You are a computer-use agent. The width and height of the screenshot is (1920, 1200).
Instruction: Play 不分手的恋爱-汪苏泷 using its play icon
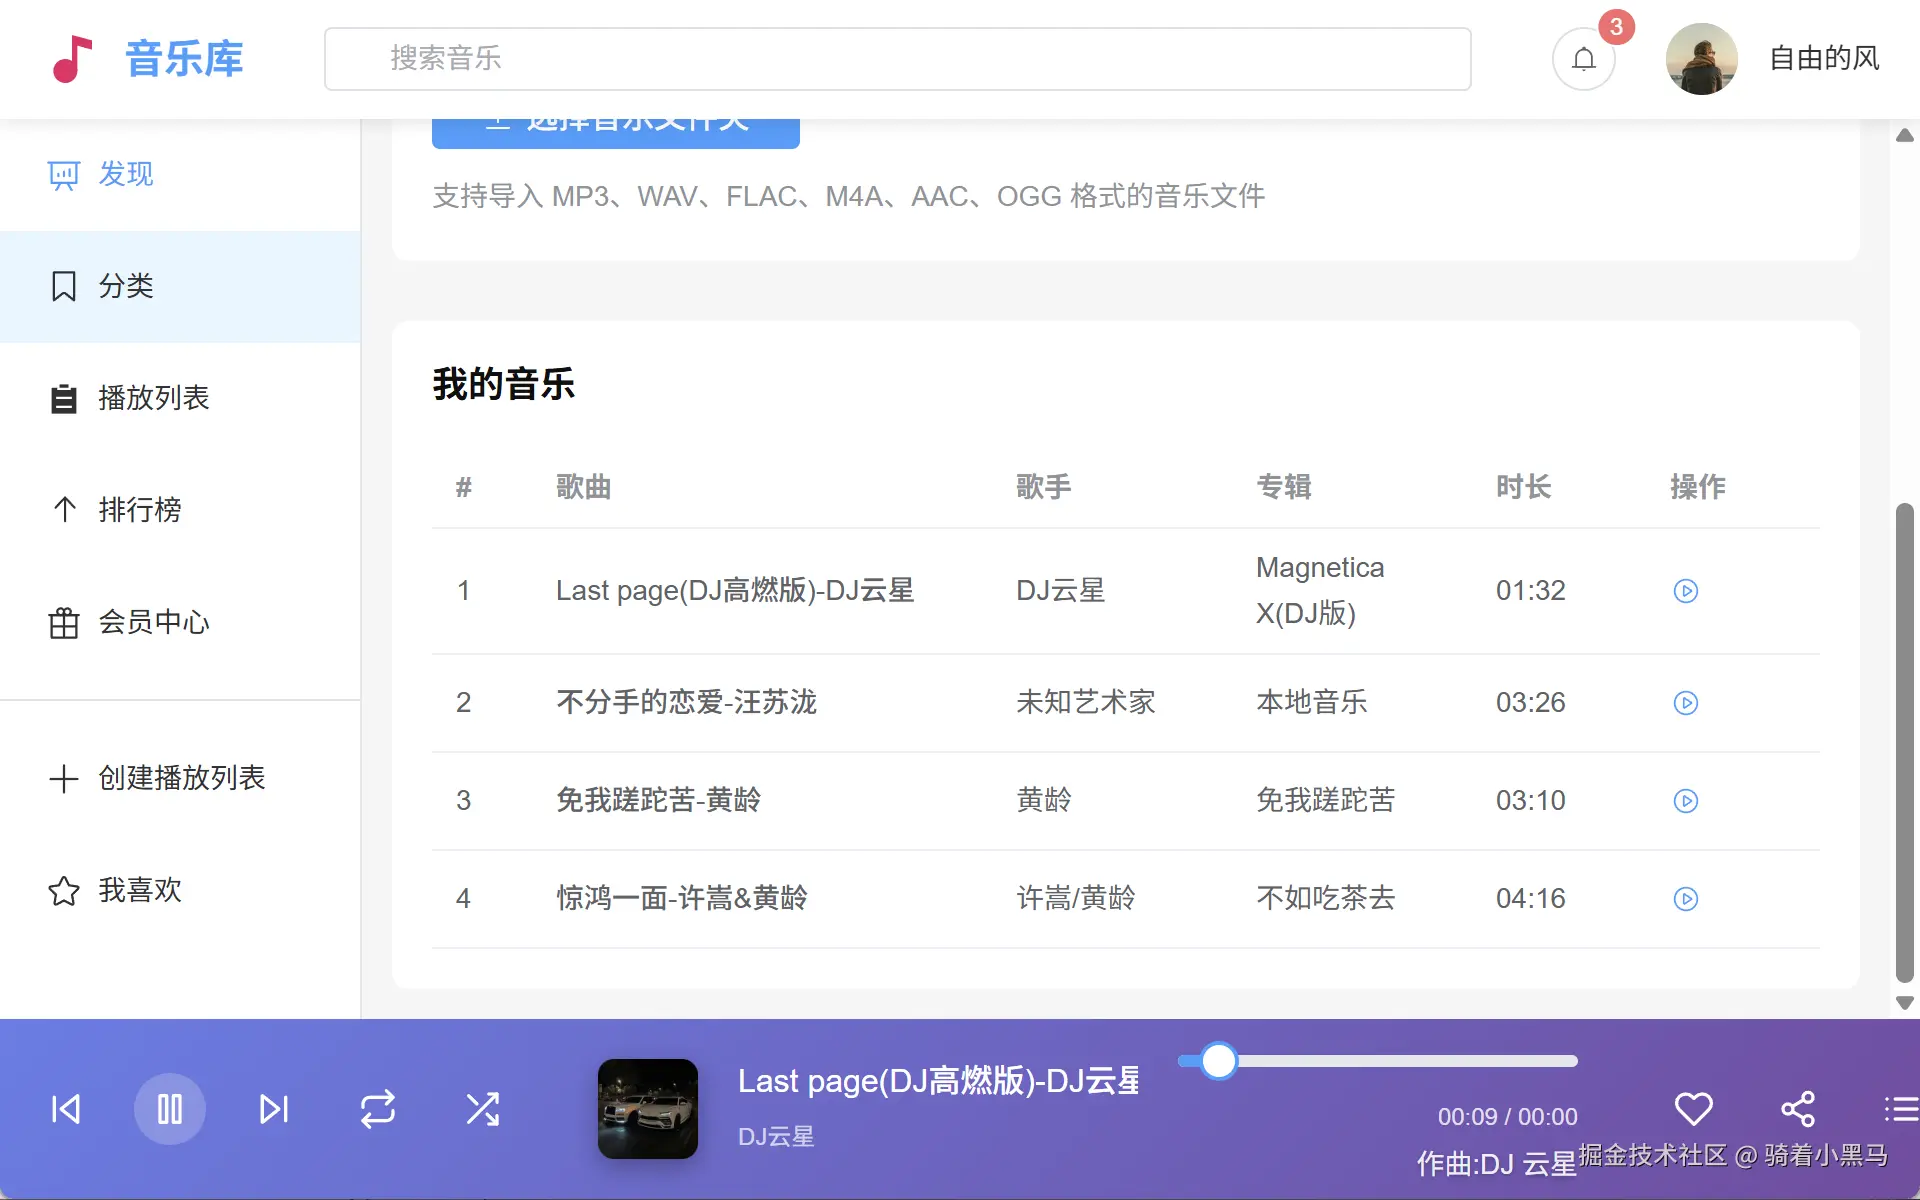(x=1685, y=703)
